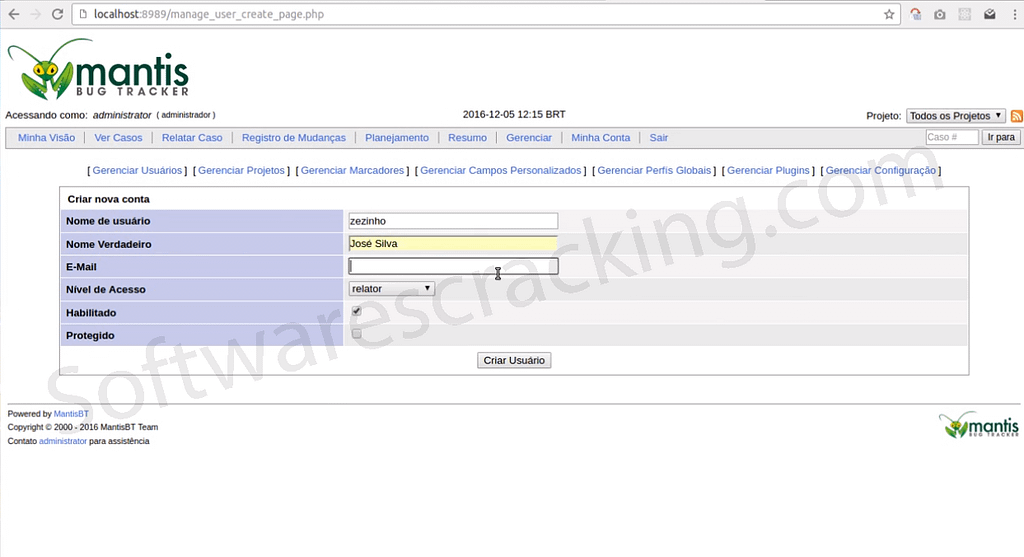Go back with the browser back arrow
1024x557 pixels.
coord(14,14)
